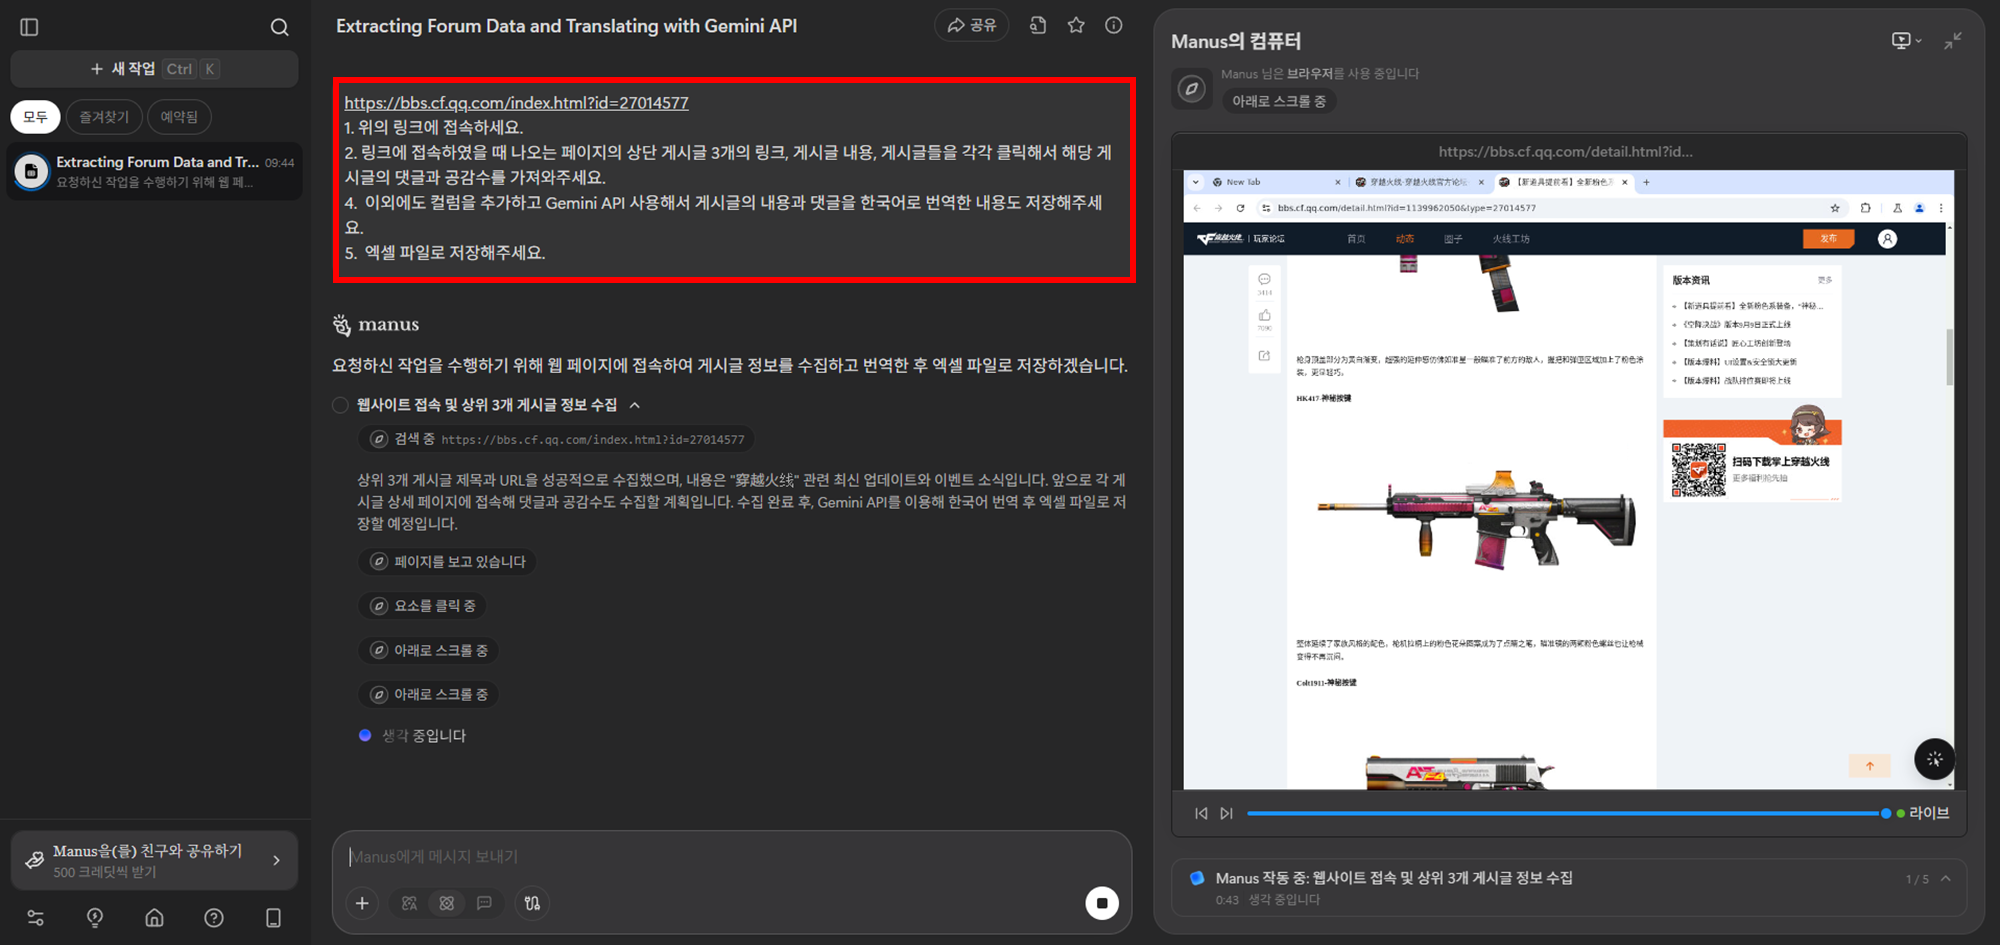Select the translate mode icon in message box
This screenshot has width=2000, height=945.
tap(410, 903)
